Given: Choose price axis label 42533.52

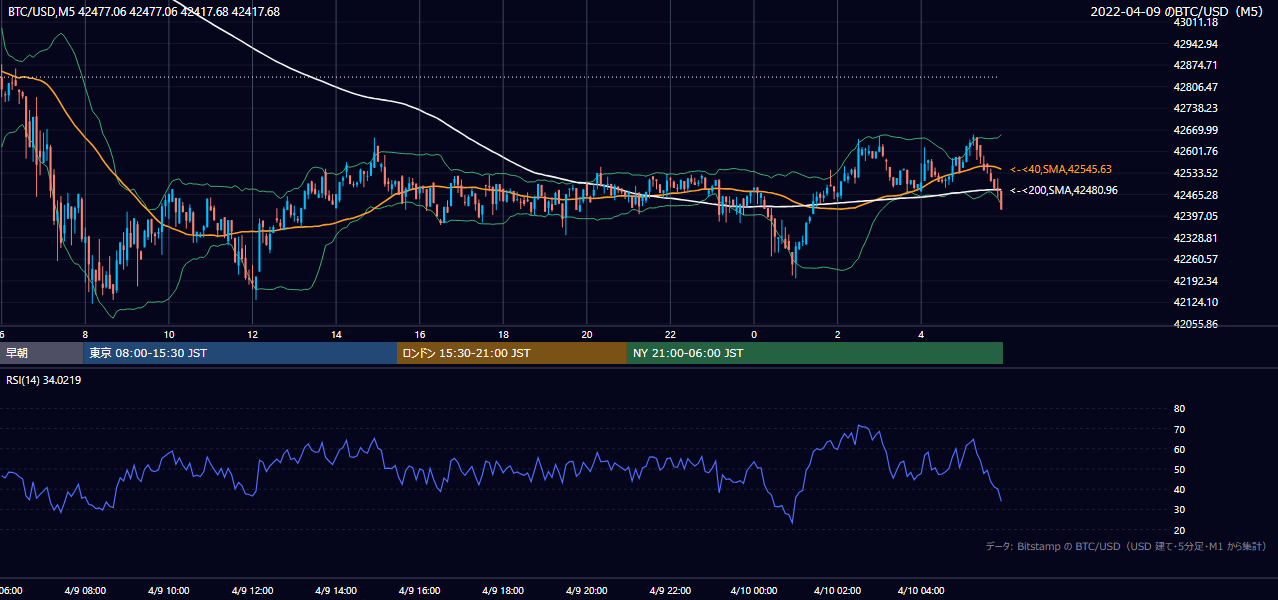Looking at the screenshot, I should point(1196,173).
